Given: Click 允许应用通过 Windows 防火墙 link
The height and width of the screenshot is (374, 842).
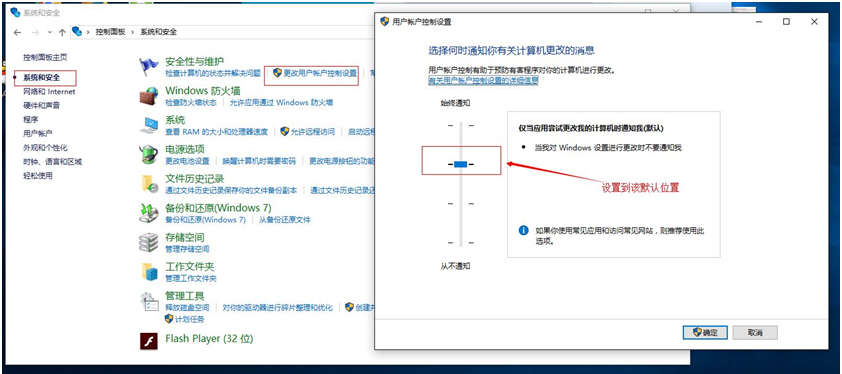Looking at the screenshot, I should (281, 102).
